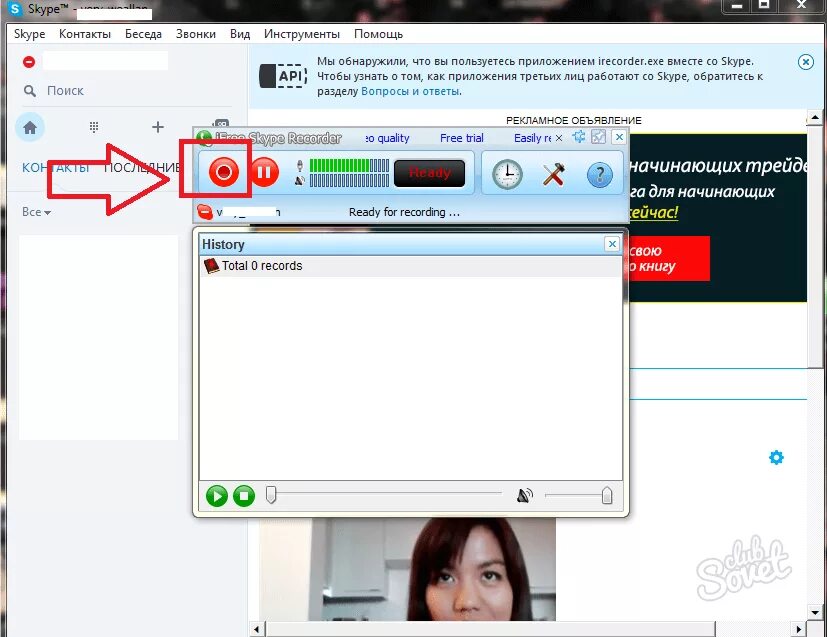Pause recording with the red pause button
The image size is (827, 637).
coord(264,172)
